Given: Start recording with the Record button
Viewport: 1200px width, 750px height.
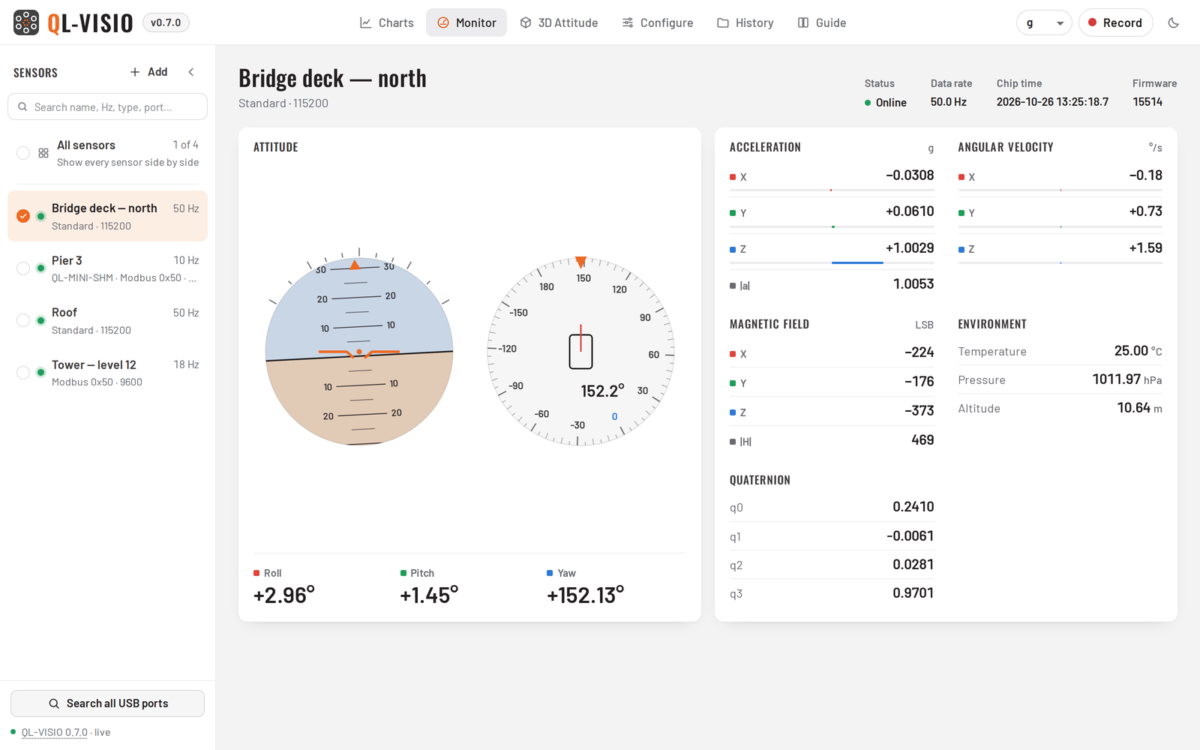Looking at the screenshot, I should tap(1116, 23).
